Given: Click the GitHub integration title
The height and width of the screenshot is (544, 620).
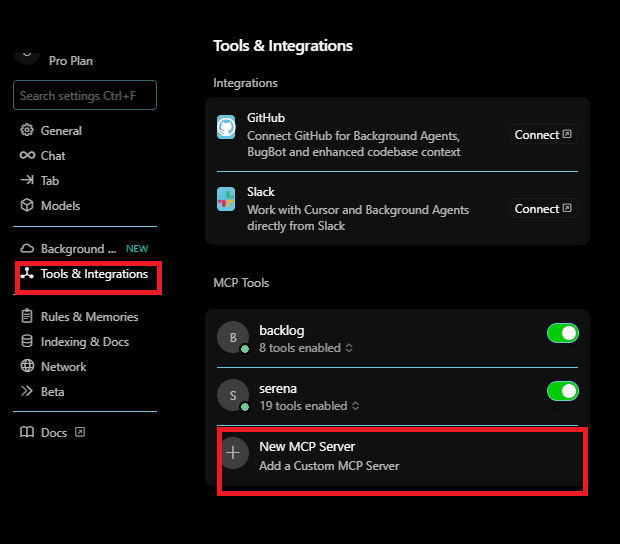Looking at the screenshot, I should click(266, 118).
